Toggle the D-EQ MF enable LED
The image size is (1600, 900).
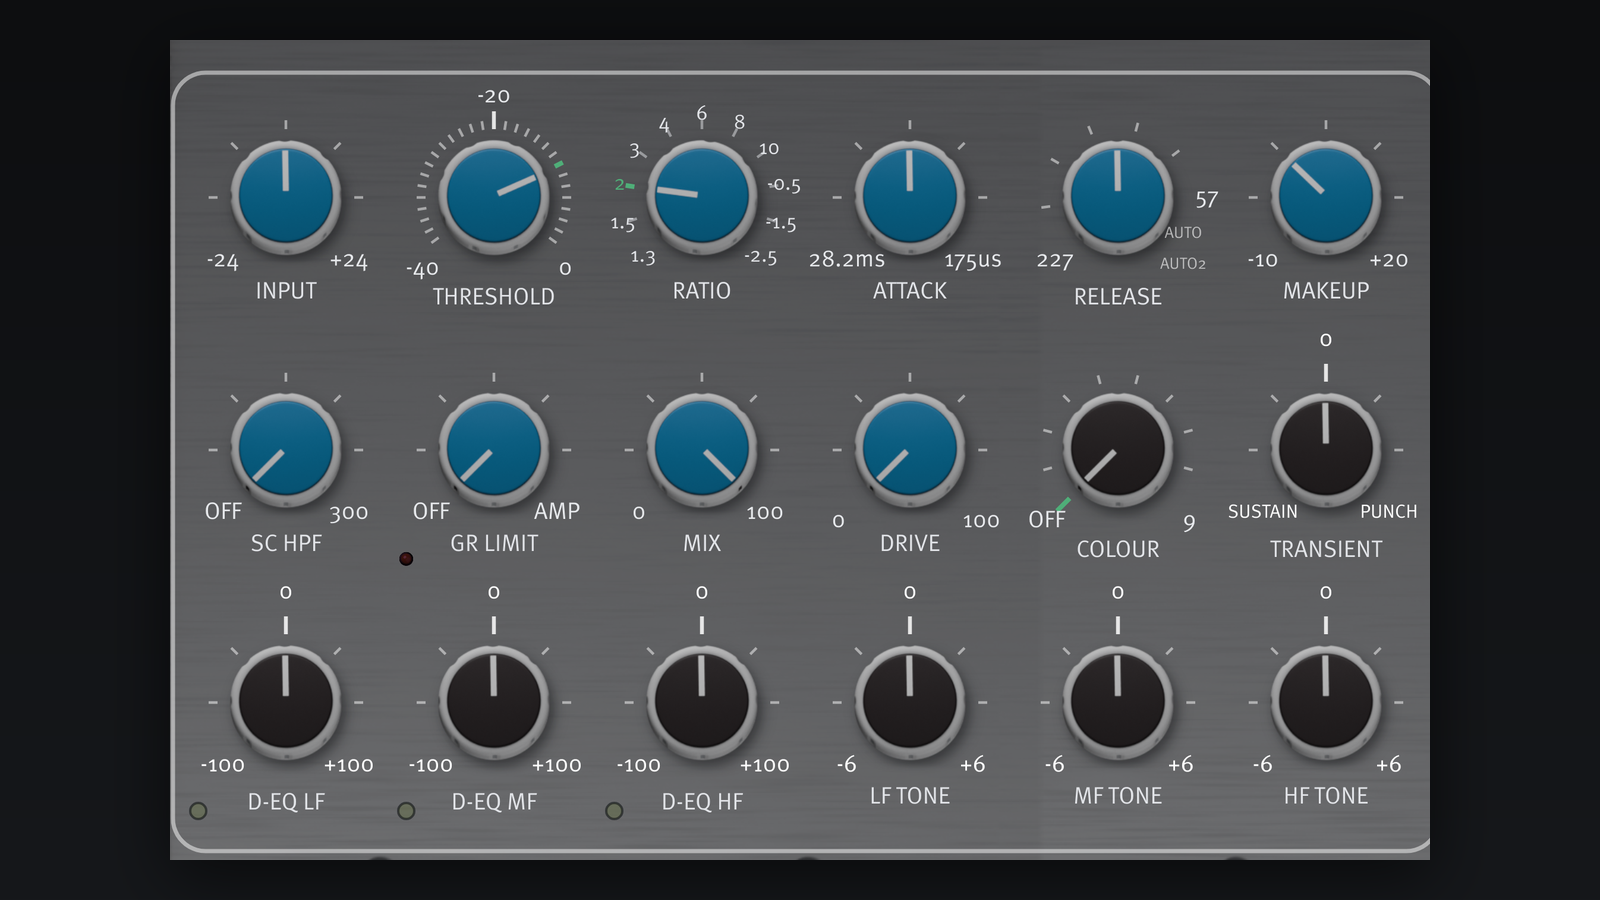tap(406, 811)
